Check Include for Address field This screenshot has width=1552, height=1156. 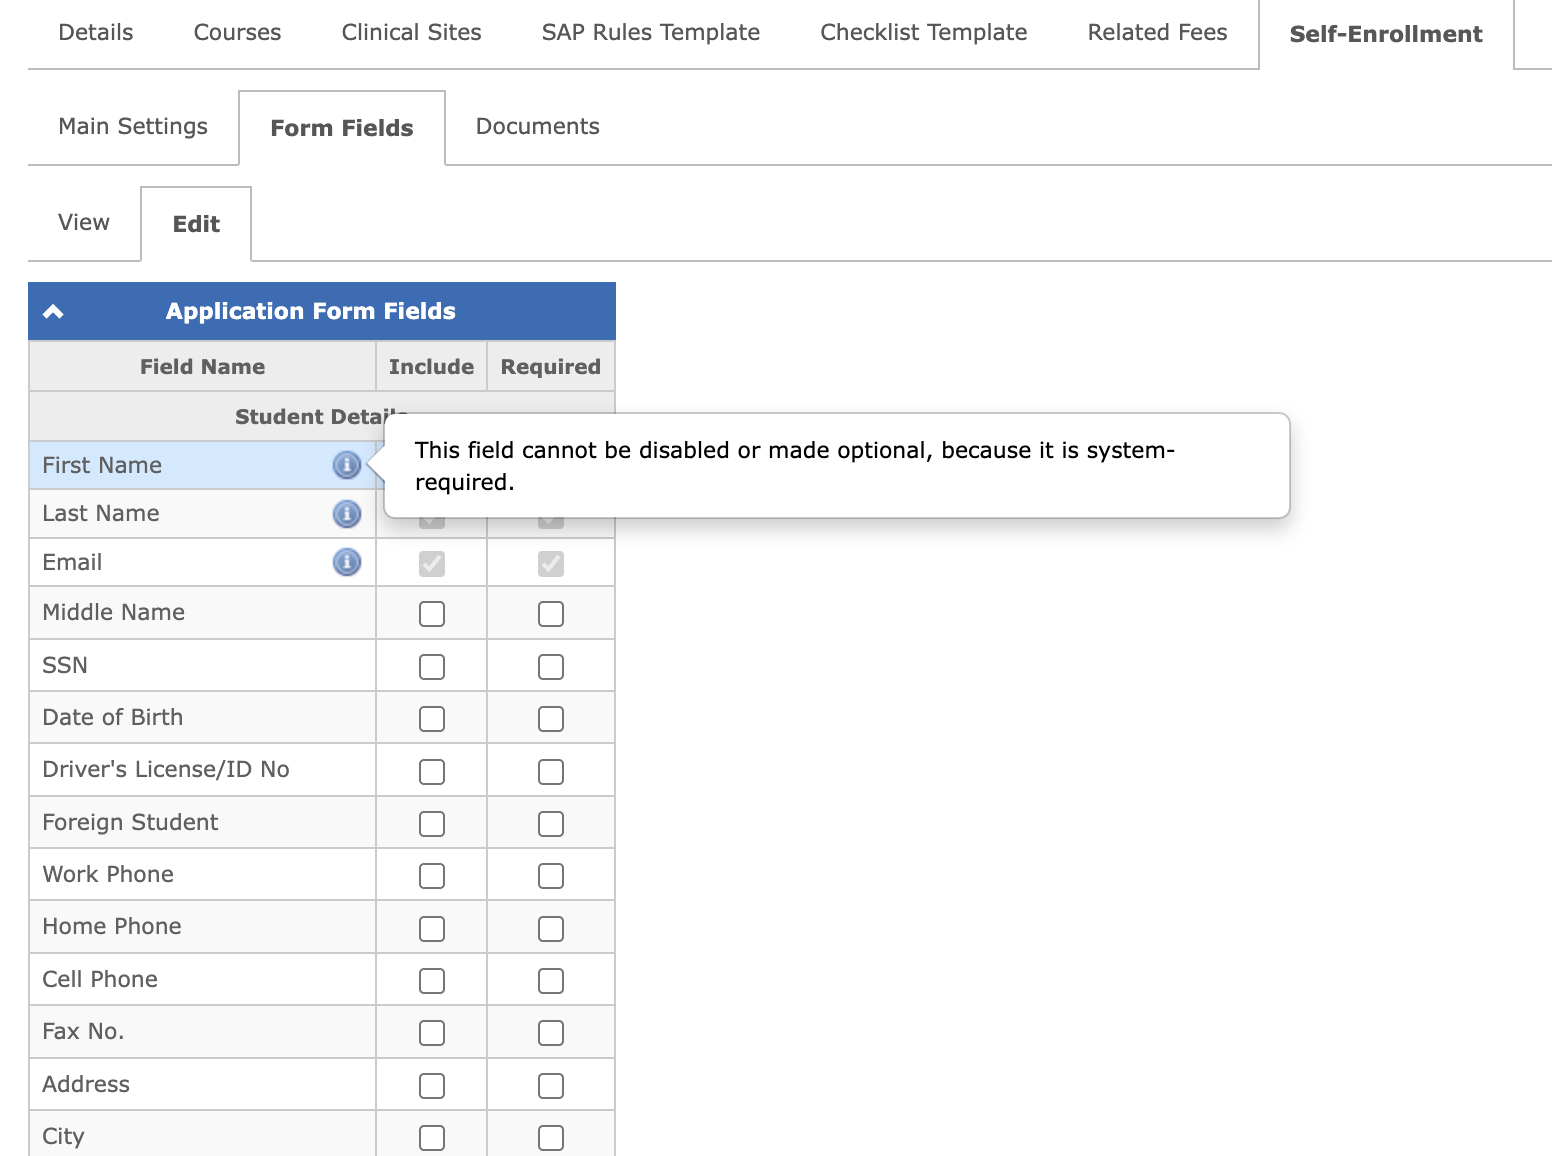[432, 1086]
